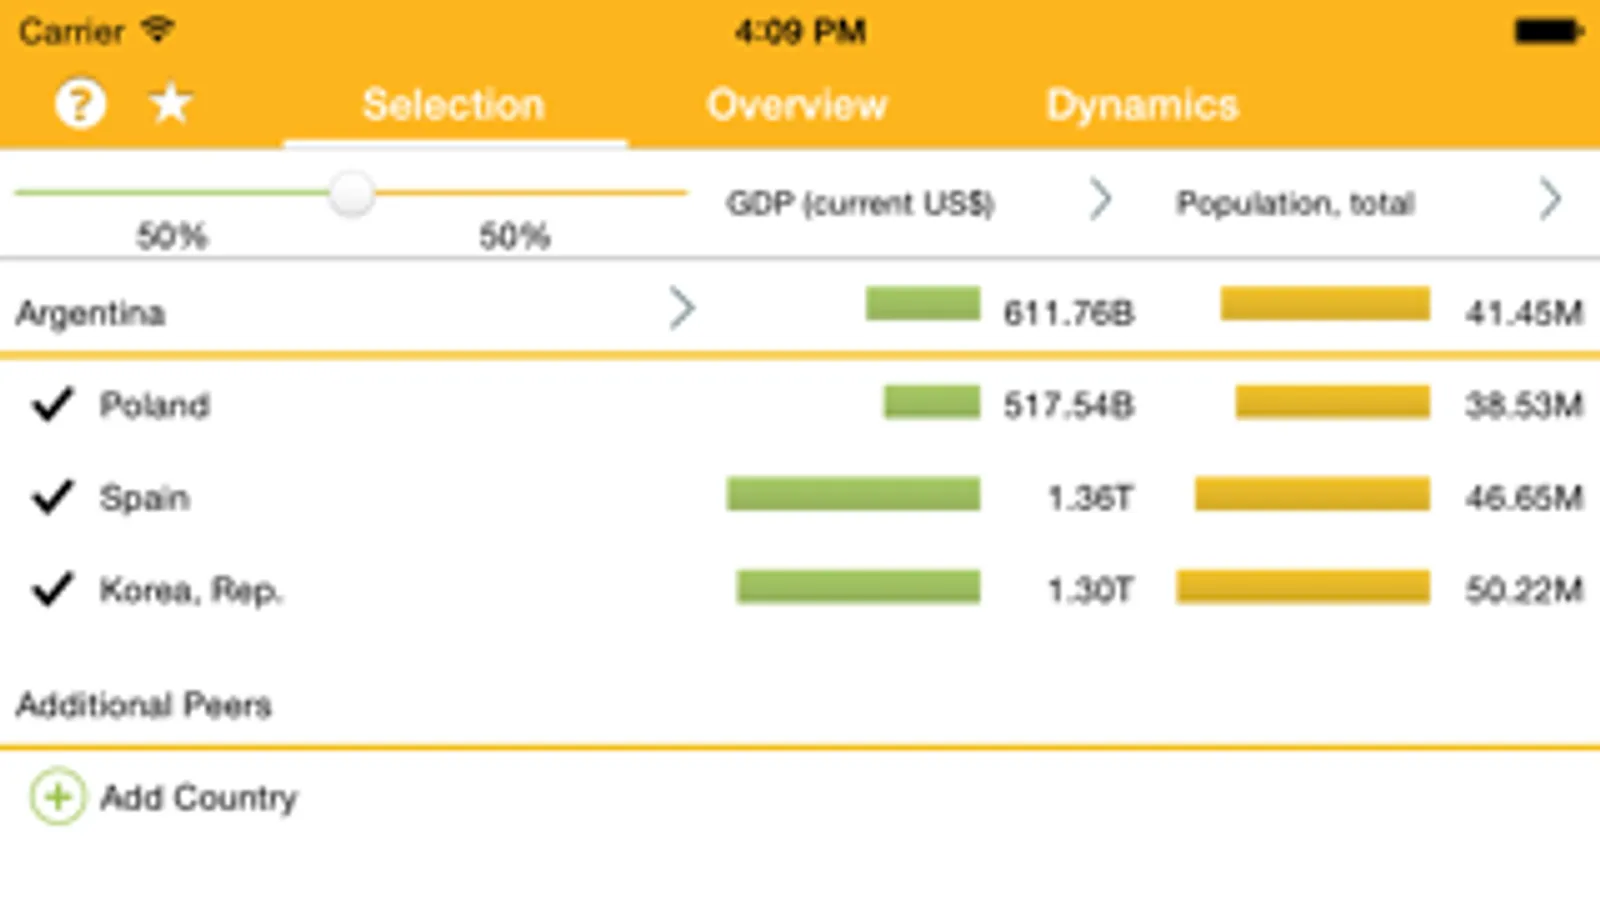The height and width of the screenshot is (900, 1600).
Task: Select the Selection tab
Action: click(454, 105)
